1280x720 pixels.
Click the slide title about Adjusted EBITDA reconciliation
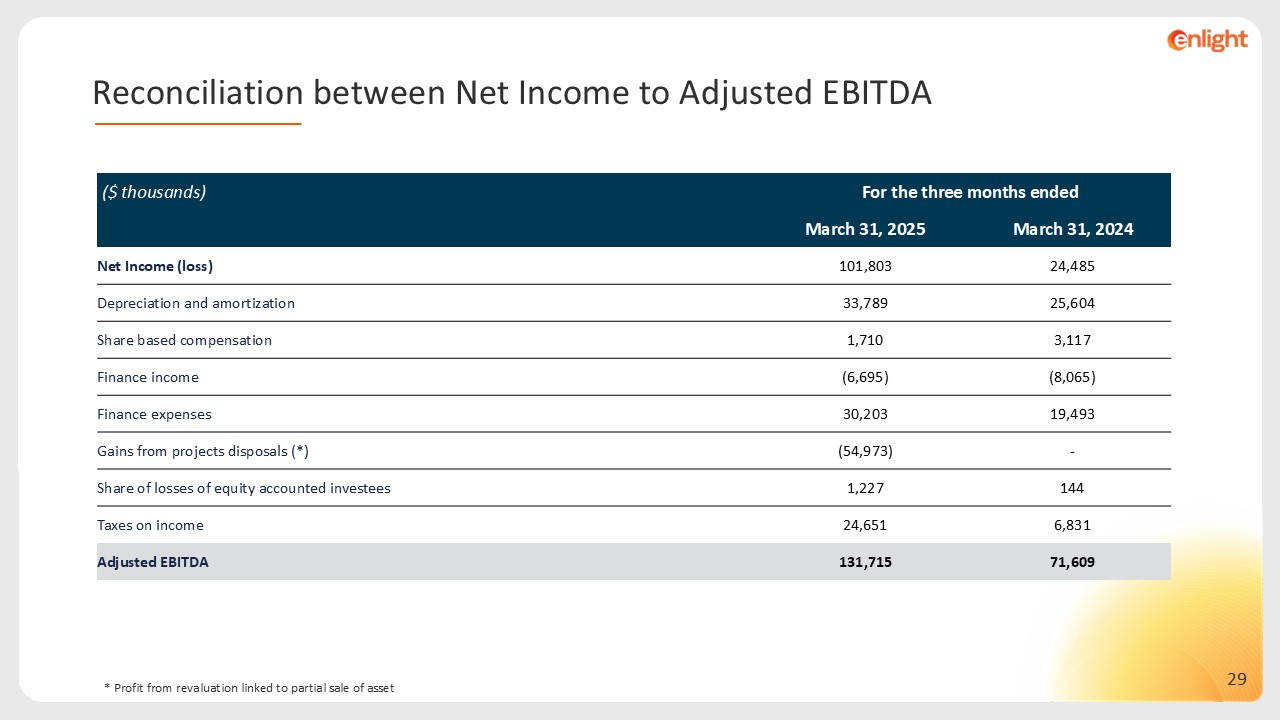[x=512, y=93]
